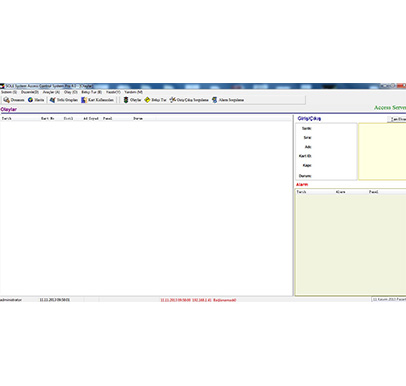The height and width of the screenshot is (386, 406).
Task: Click the Panel column header in Olaylar
Action: pos(107,118)
